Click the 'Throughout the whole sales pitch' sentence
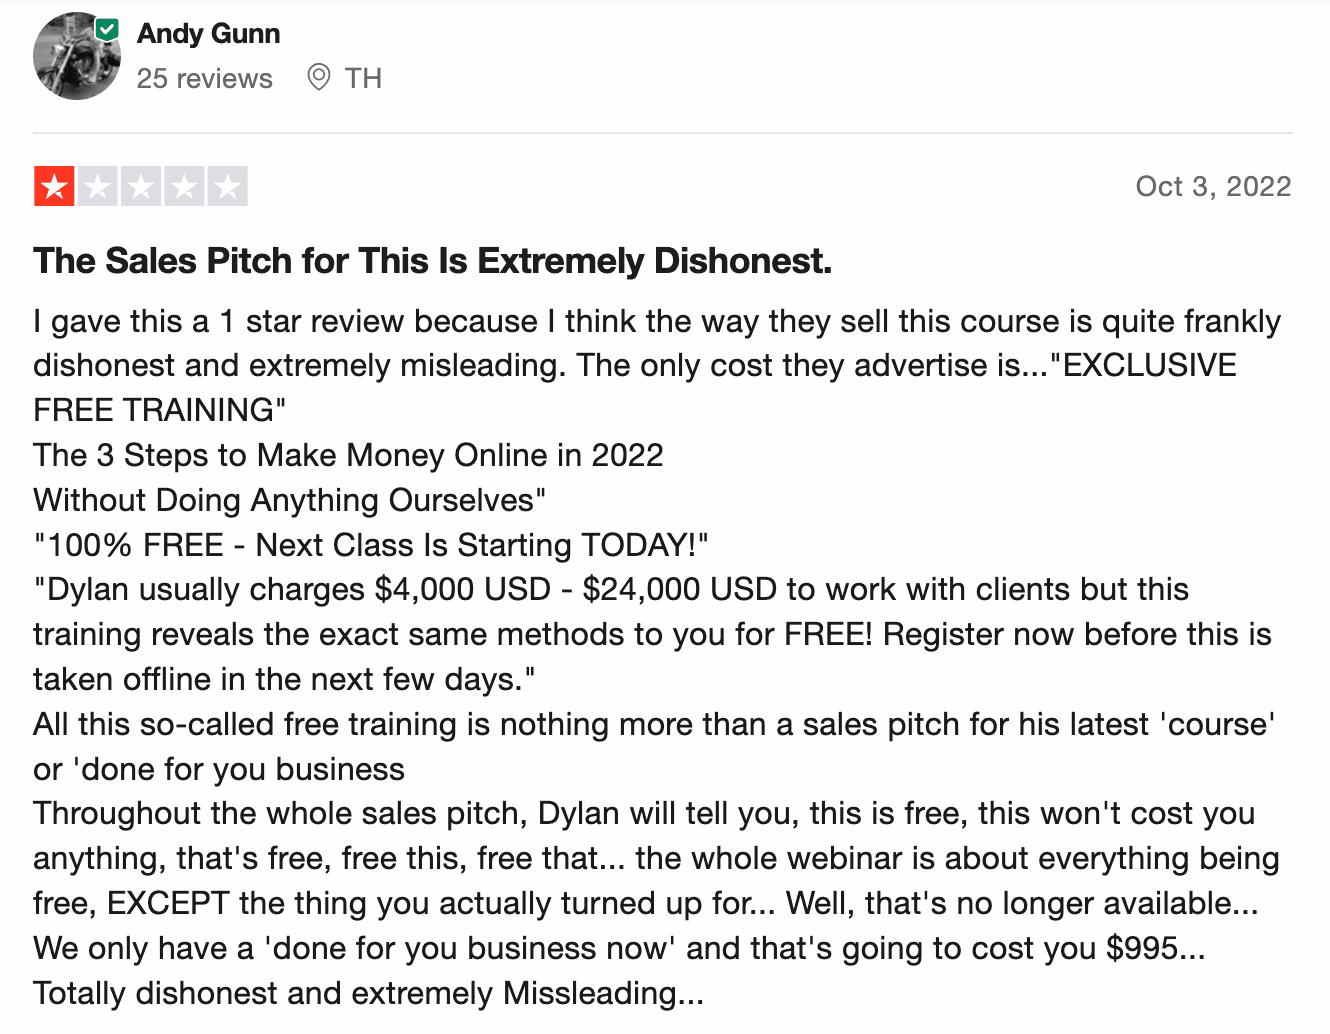 (x=656, y=858)
